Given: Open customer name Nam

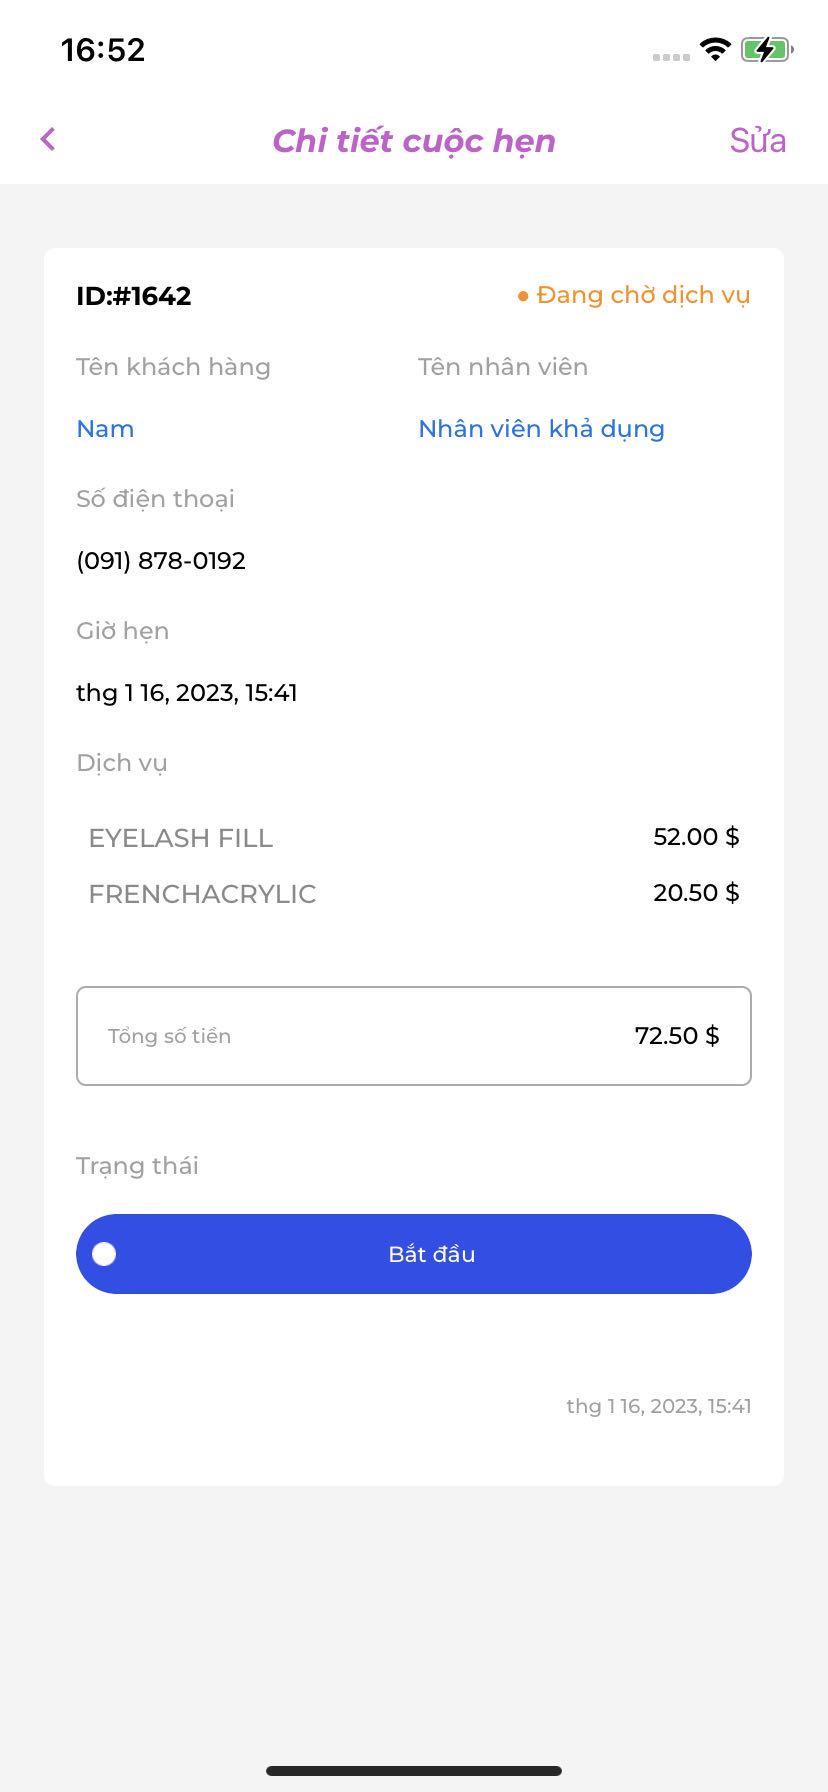Looking at the screenshot, I should pos(105,429).
